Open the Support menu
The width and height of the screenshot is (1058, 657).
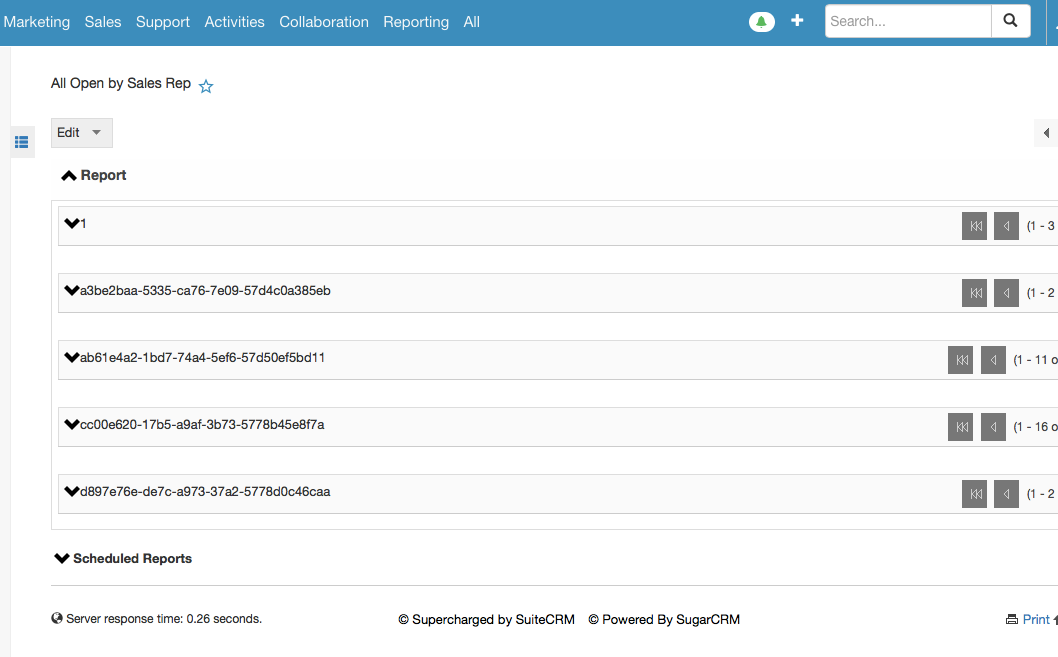tap(163, 22)
